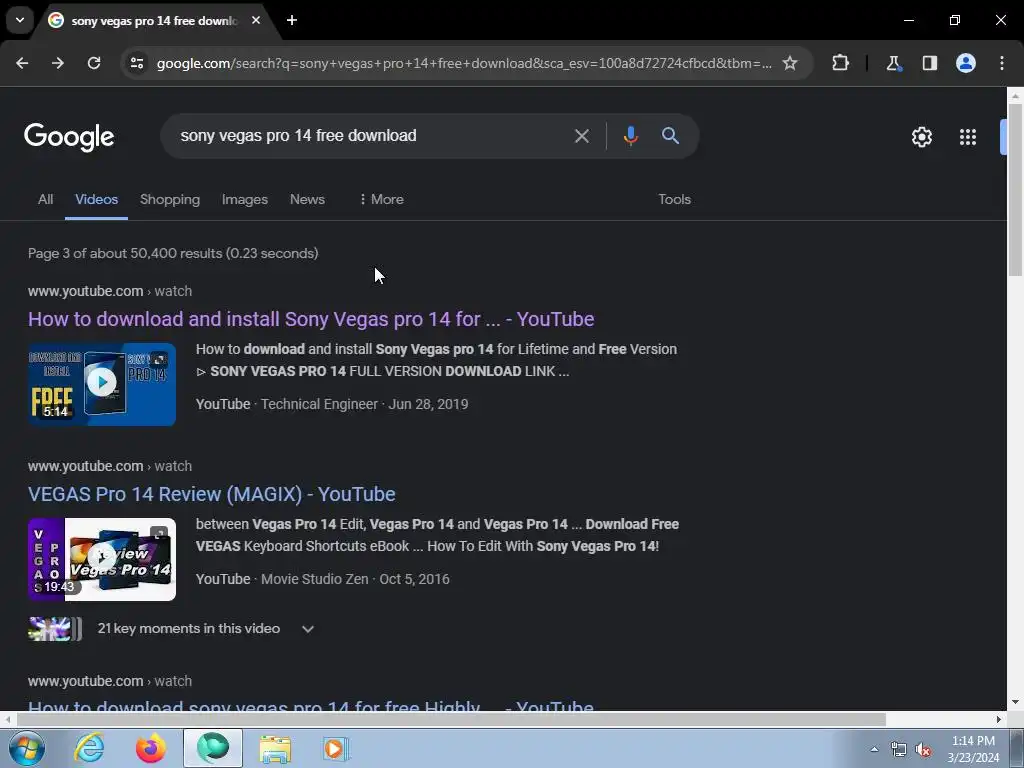Image resolution: width=1024 pixels, height=768 pixels.
Task: Open the media player taskbar icon
Action: 336,748
